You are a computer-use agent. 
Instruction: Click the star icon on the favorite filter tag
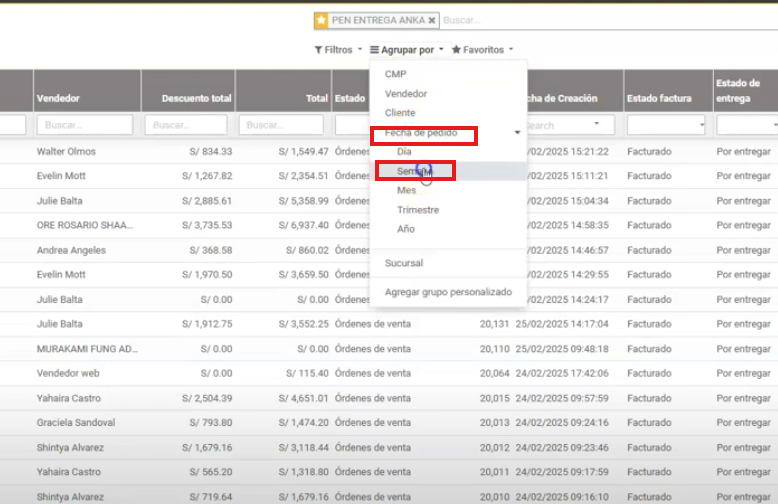321,20
